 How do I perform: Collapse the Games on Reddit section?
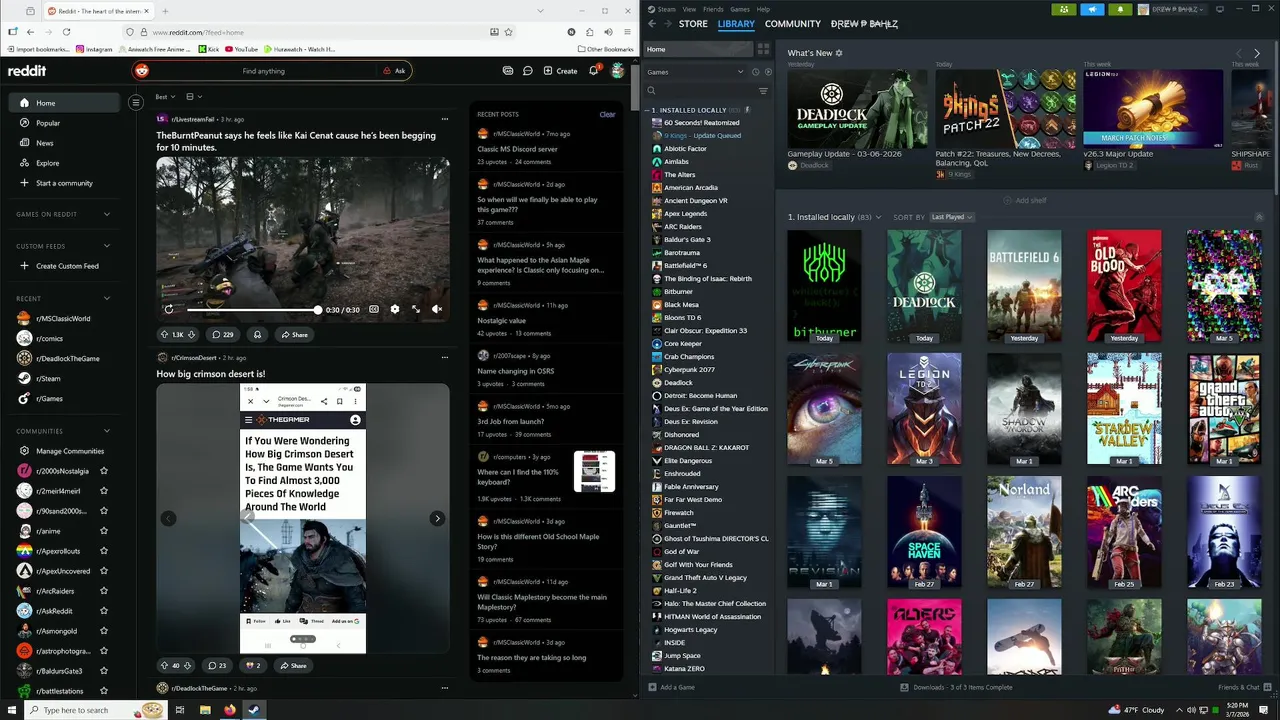tap(107, 214)
